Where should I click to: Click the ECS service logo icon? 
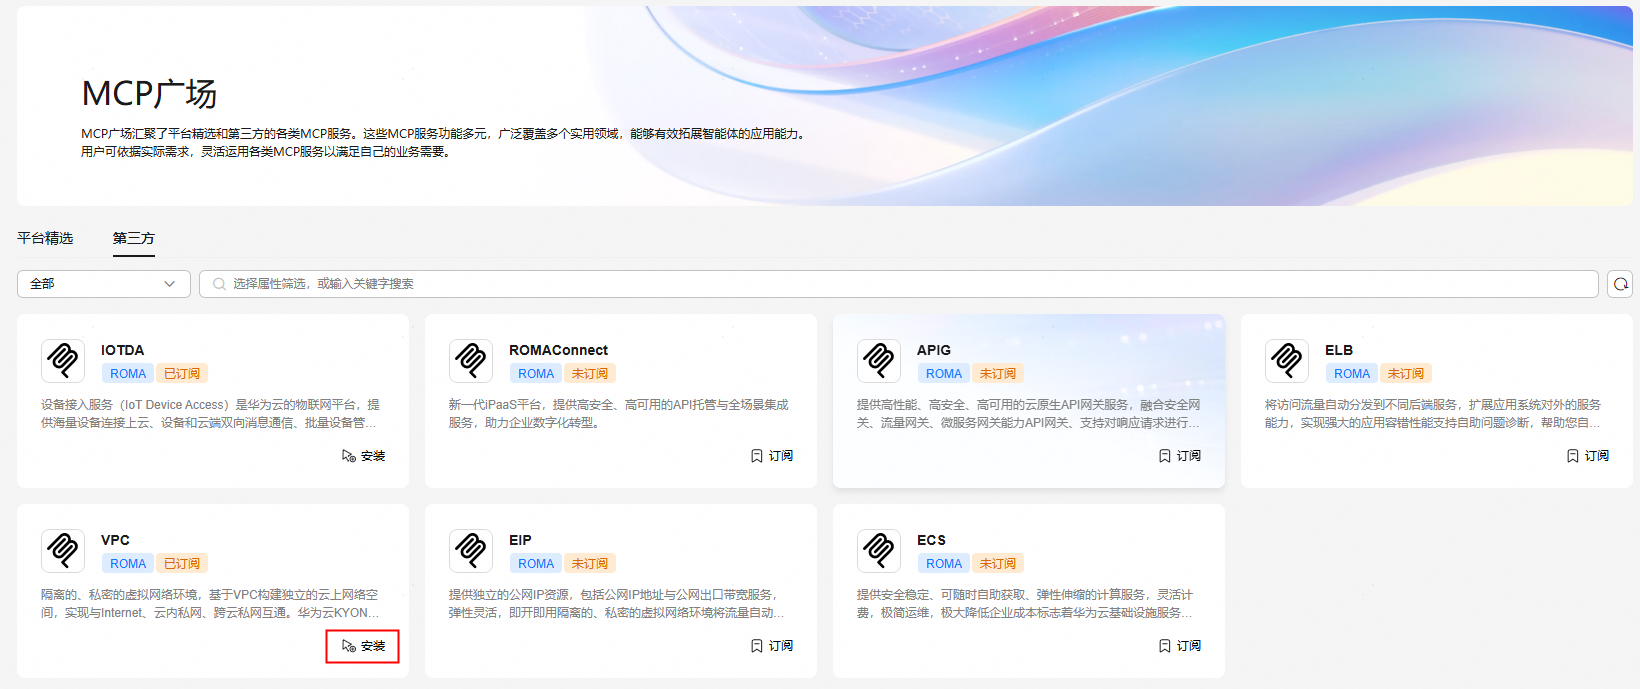pos(879,550)
